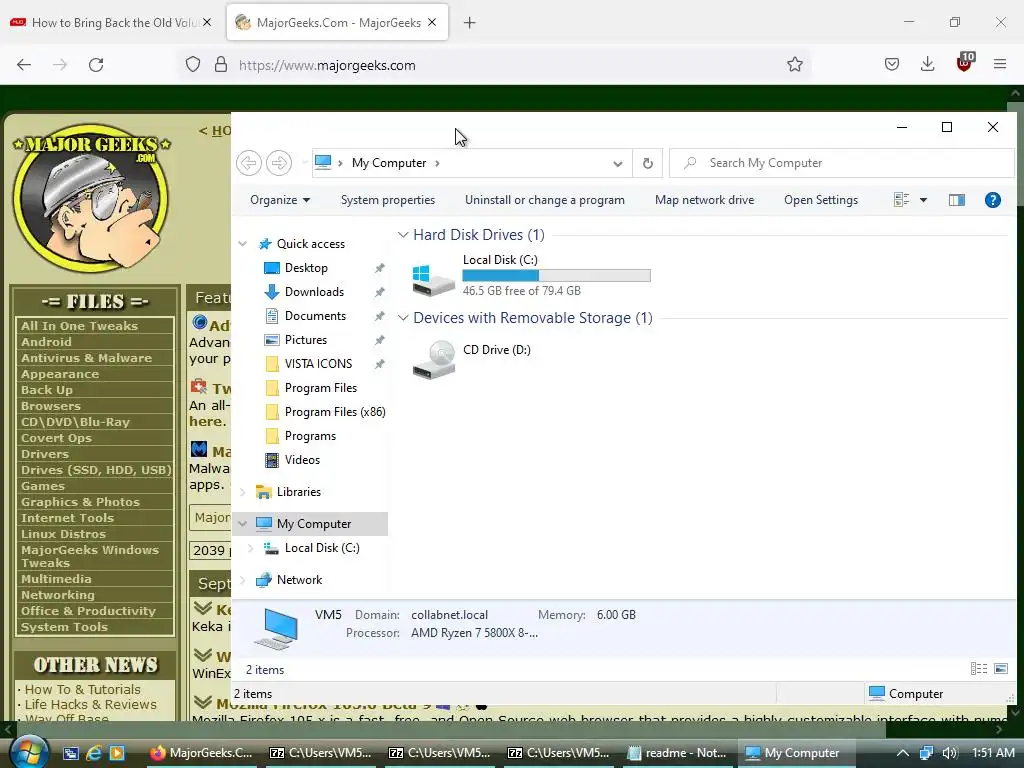Viewport: 1024px width, 768px height.
Task: Click System properties in the command bar
Action: coord(388,200)
